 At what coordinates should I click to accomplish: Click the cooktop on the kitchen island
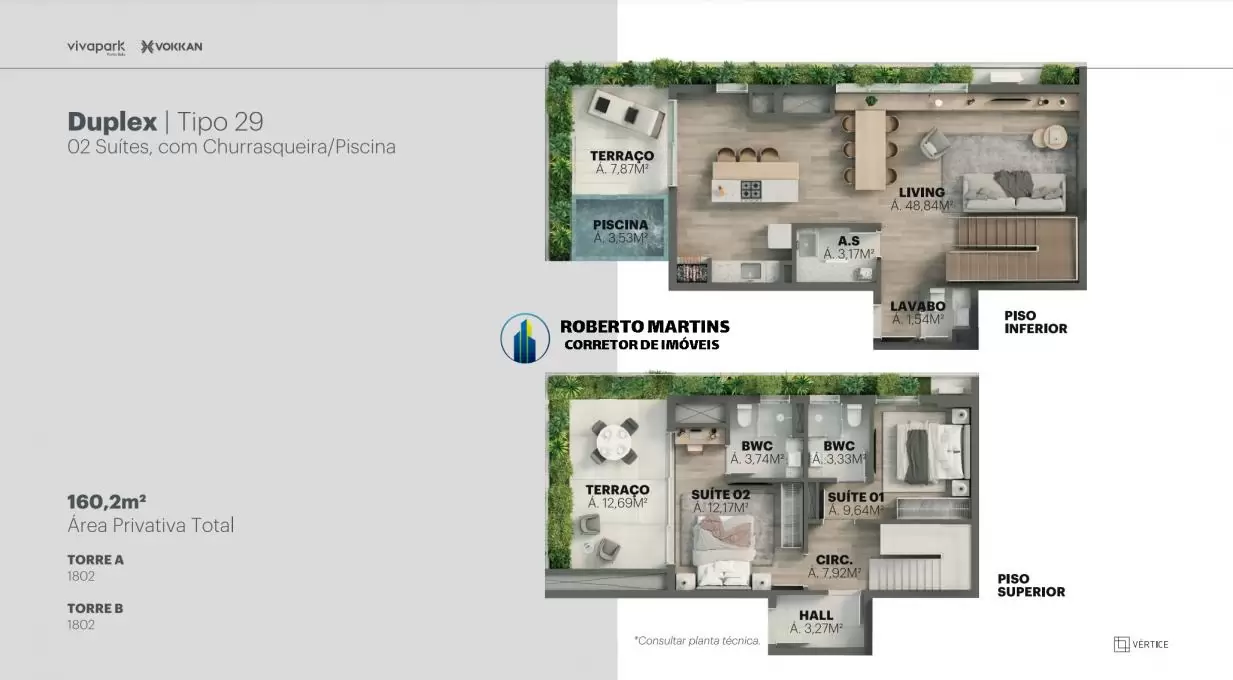pos(750,189)
